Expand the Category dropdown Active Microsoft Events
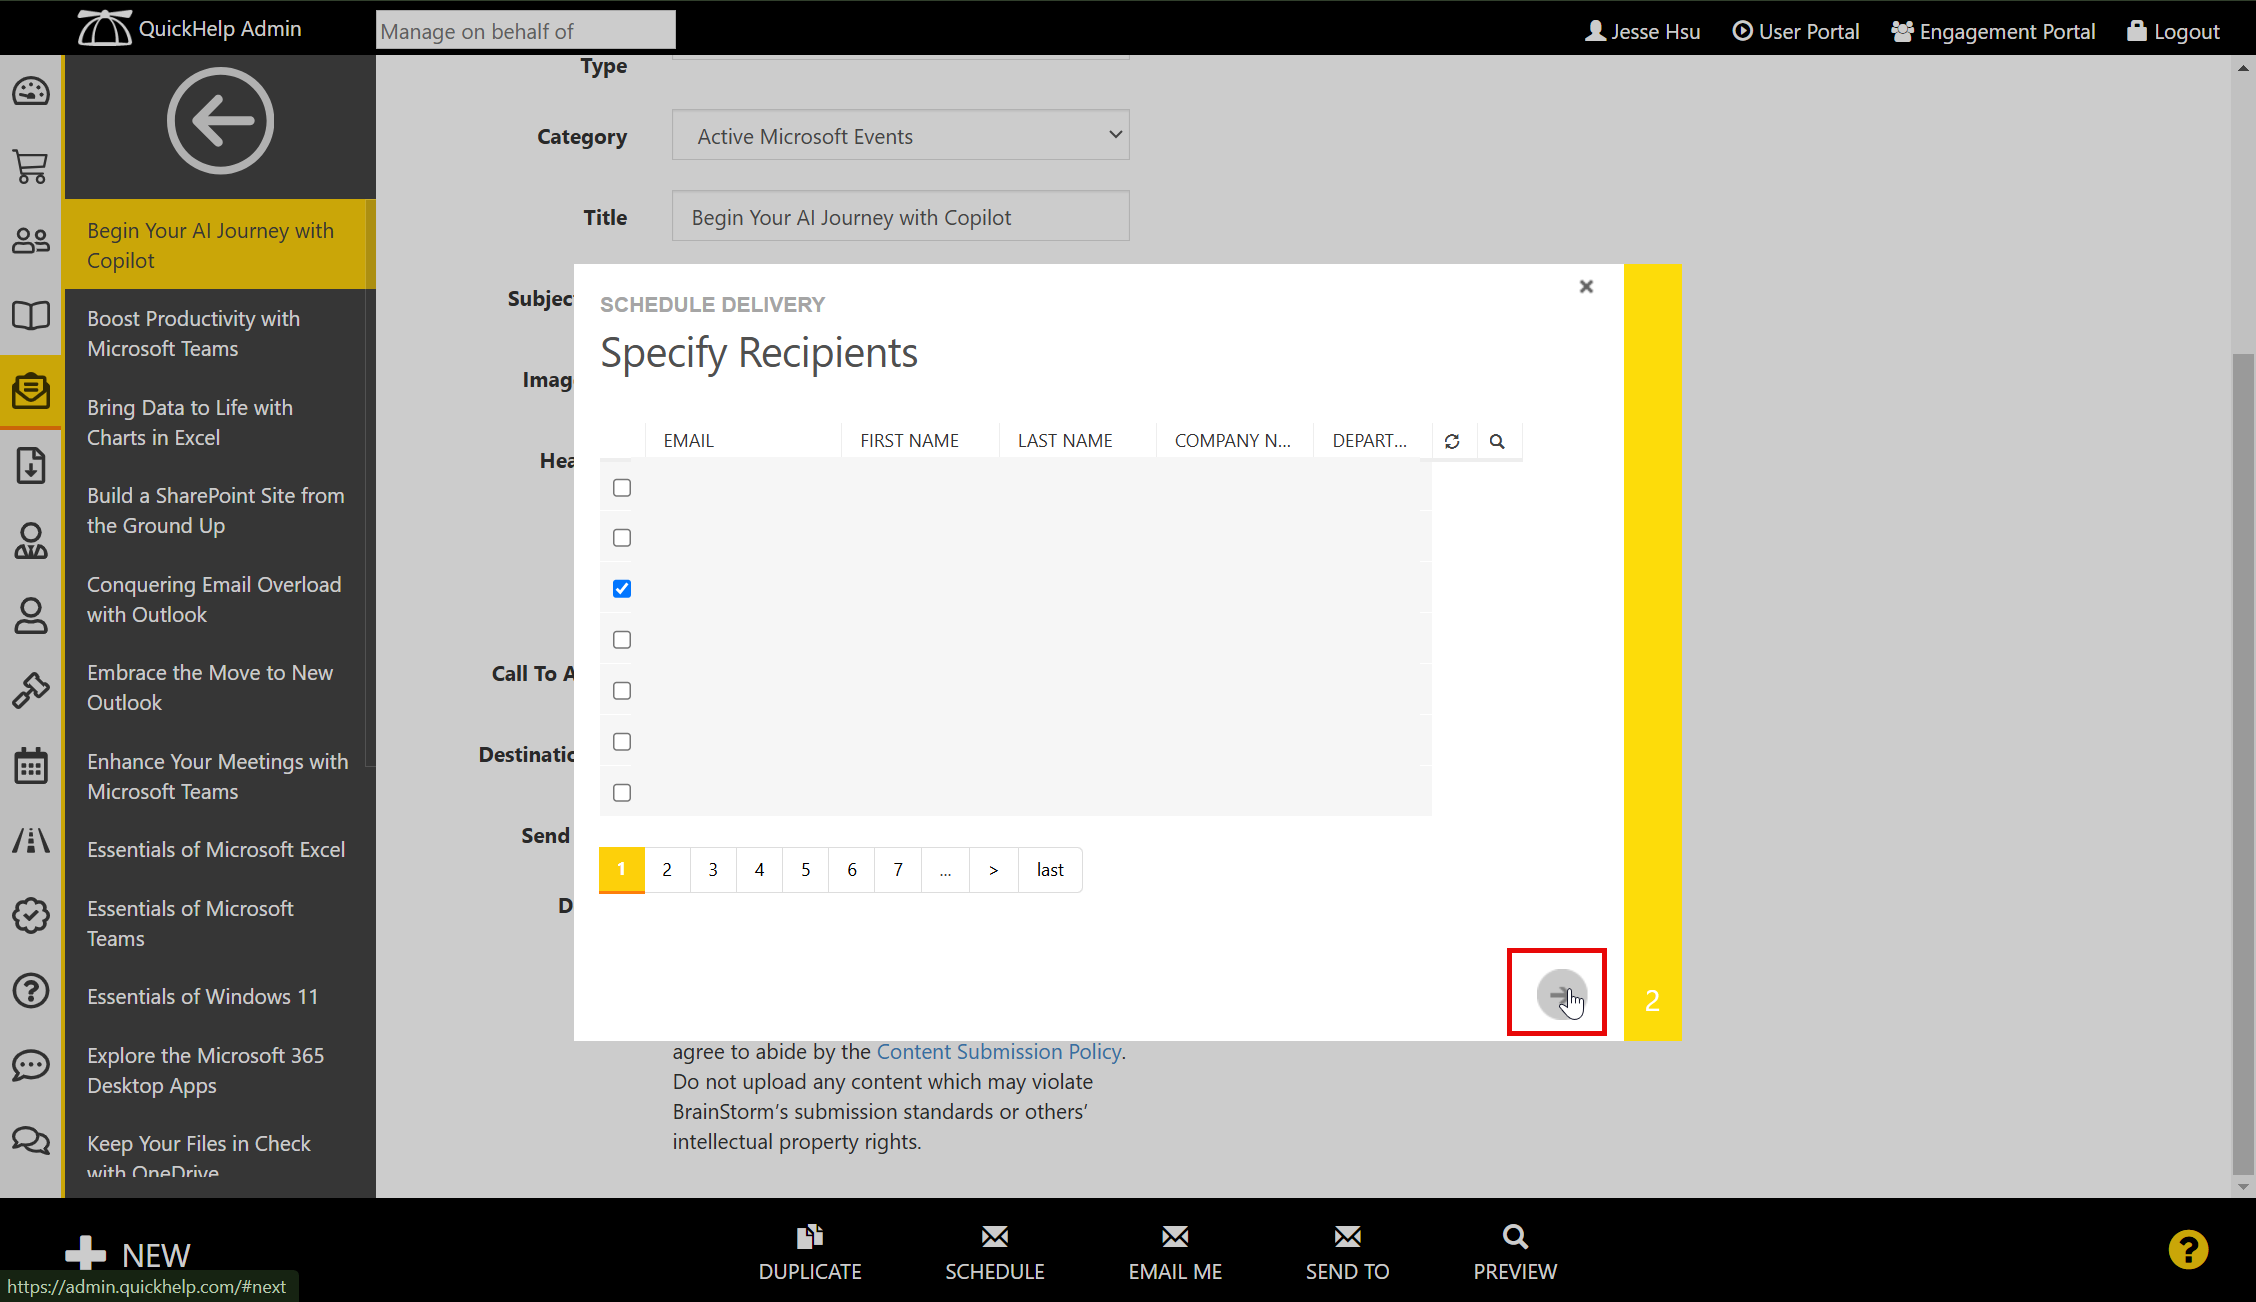The height and width of the screenshot is (1302, 2256). click(900, 136)
